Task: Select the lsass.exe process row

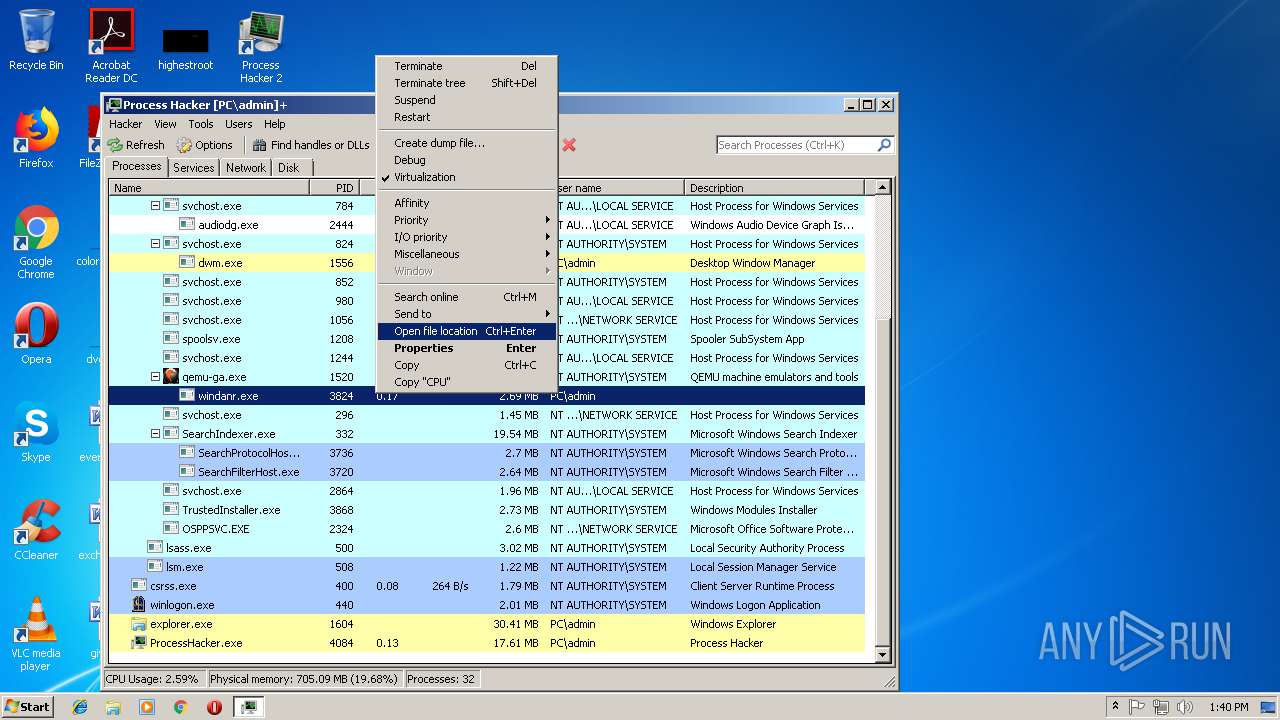Action: [487, 548]
